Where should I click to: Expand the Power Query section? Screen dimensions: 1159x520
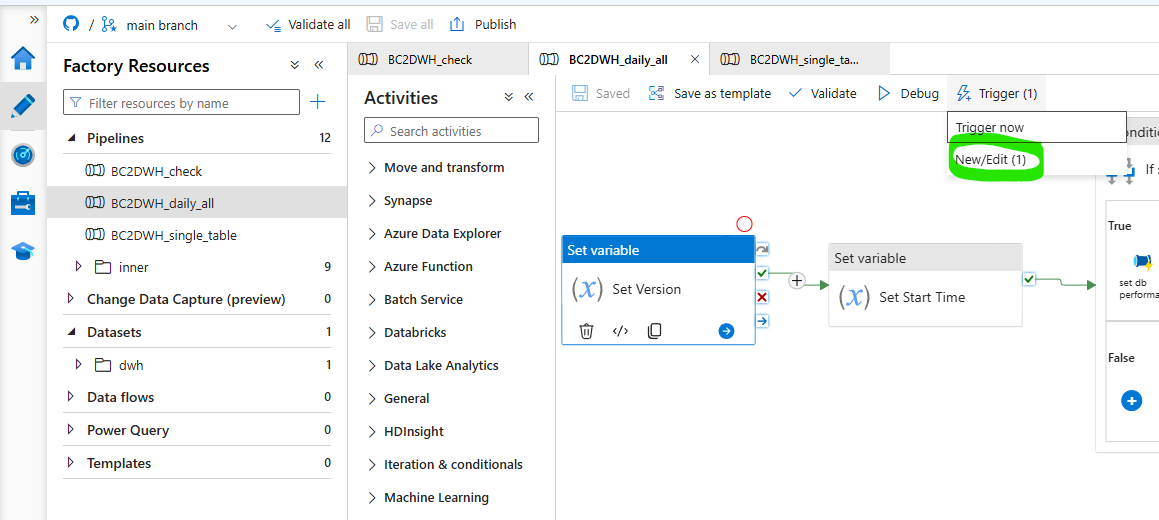[71, 429]
